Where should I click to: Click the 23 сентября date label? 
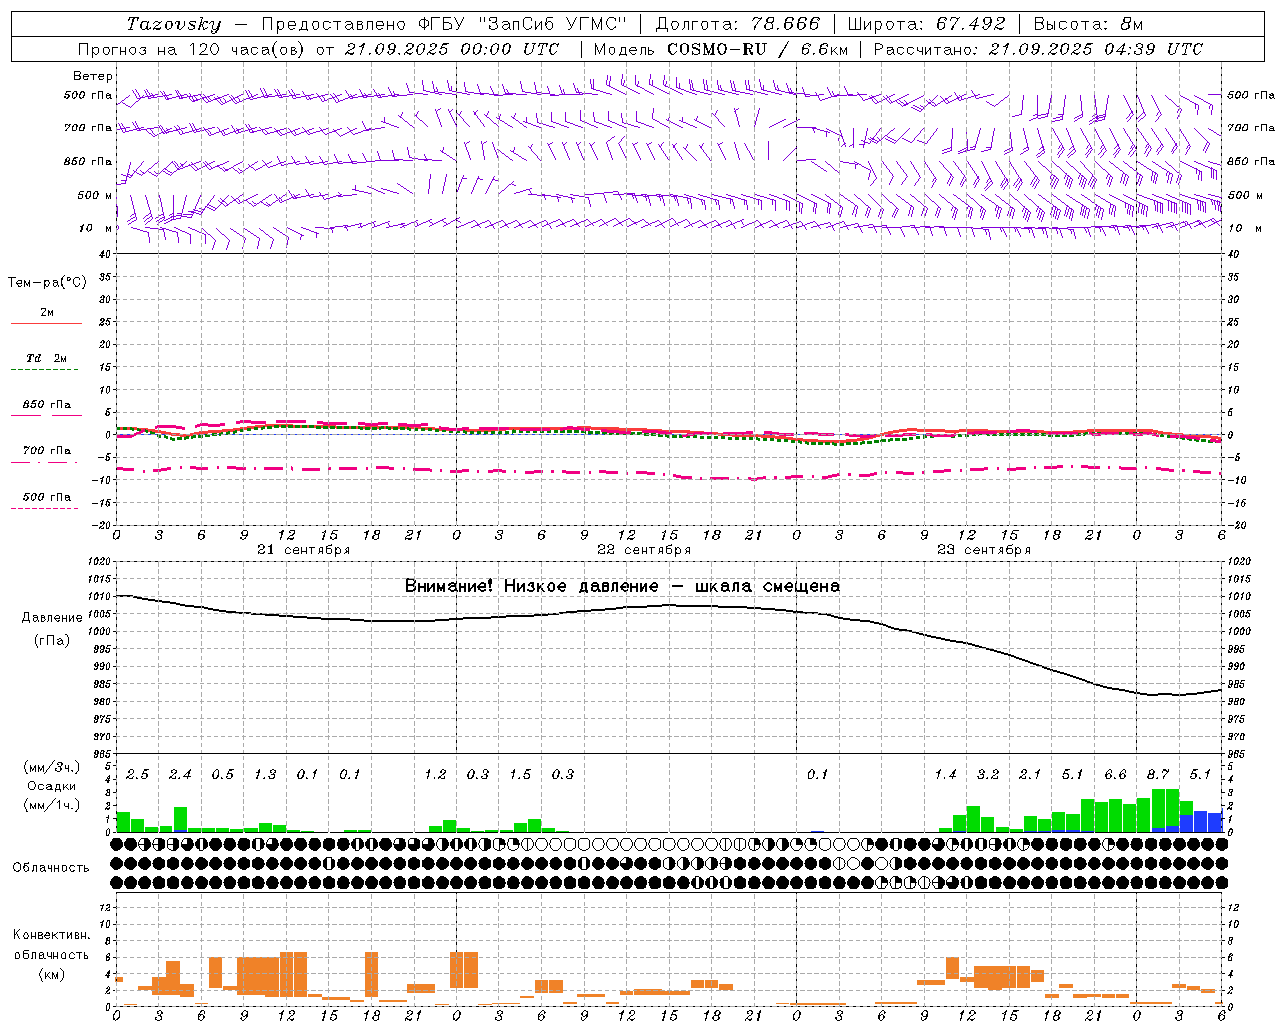pyautogui.click(x=984, y=550)
